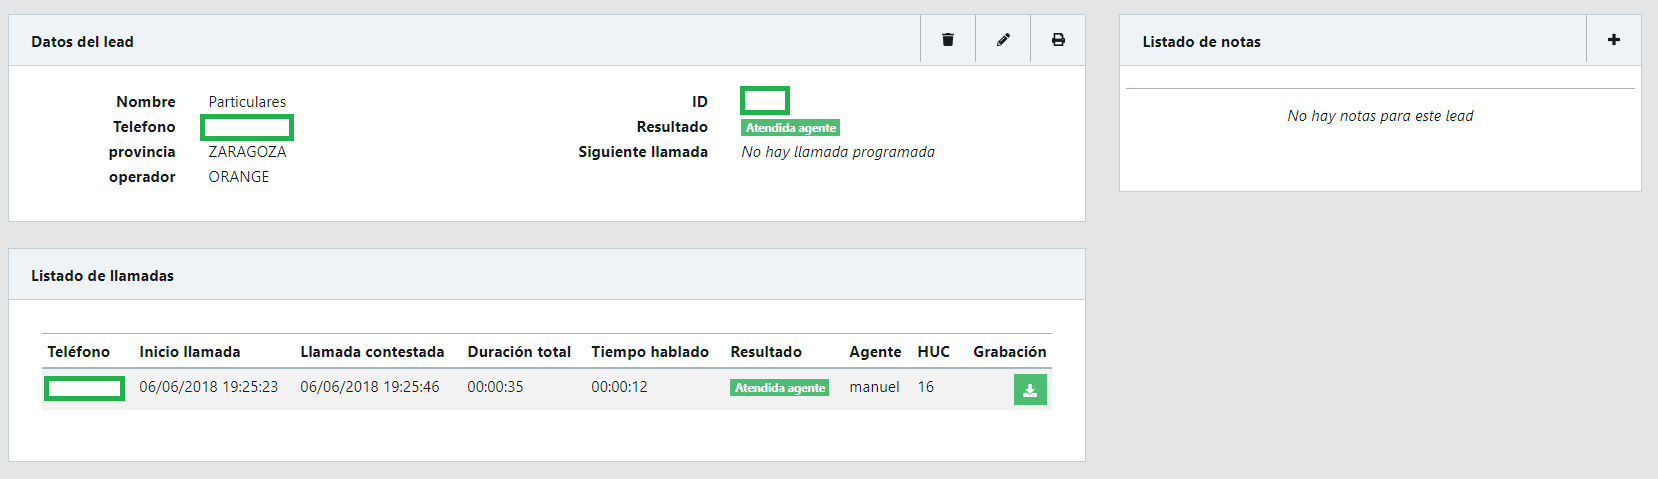The image size is (1658, 479).
Task: Add a new note with plus icon
Action: pyautogui.click(x=1613, y=40)
